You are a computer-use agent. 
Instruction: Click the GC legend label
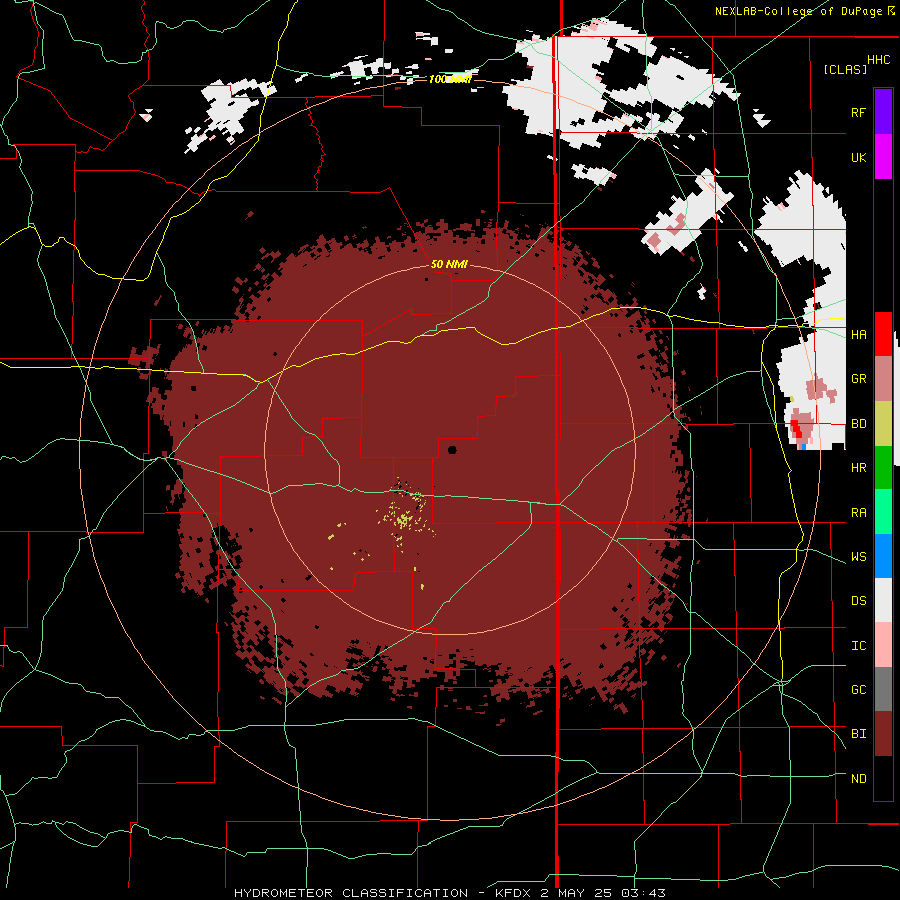click(858, 690)
